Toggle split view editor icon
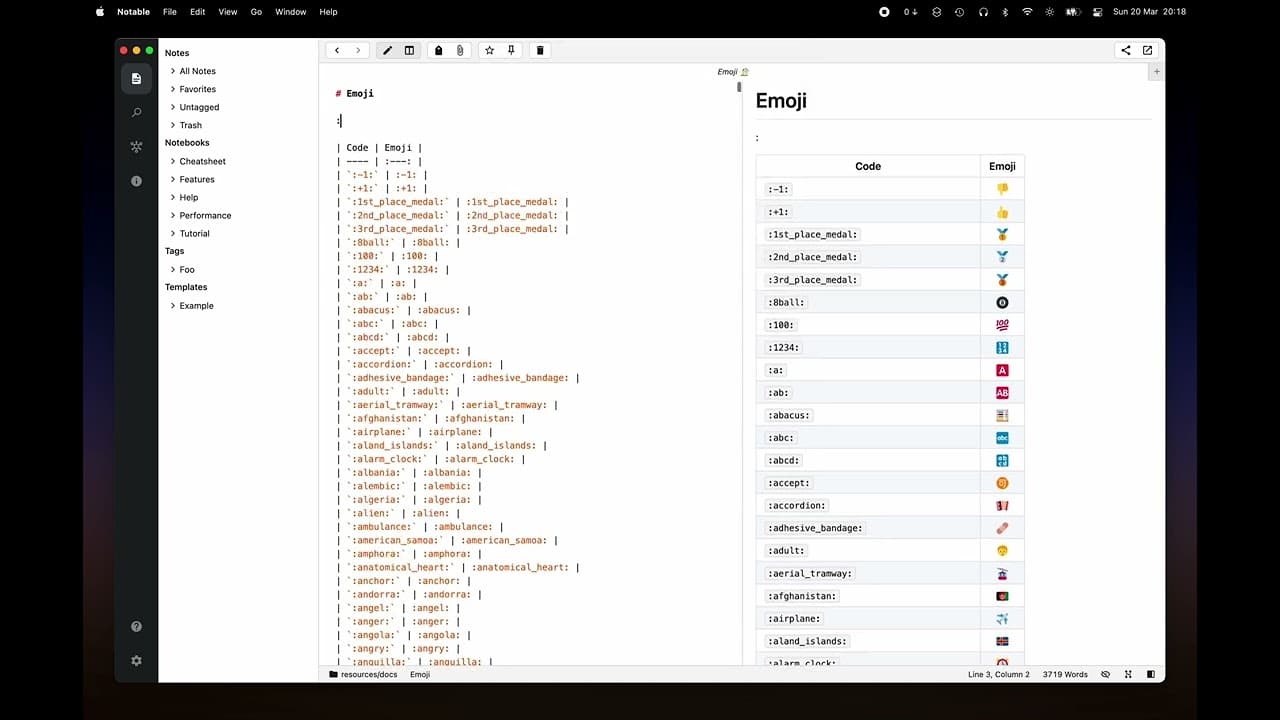The width and height of the screenshot is (1280, 720). click(x=409, y=50)
